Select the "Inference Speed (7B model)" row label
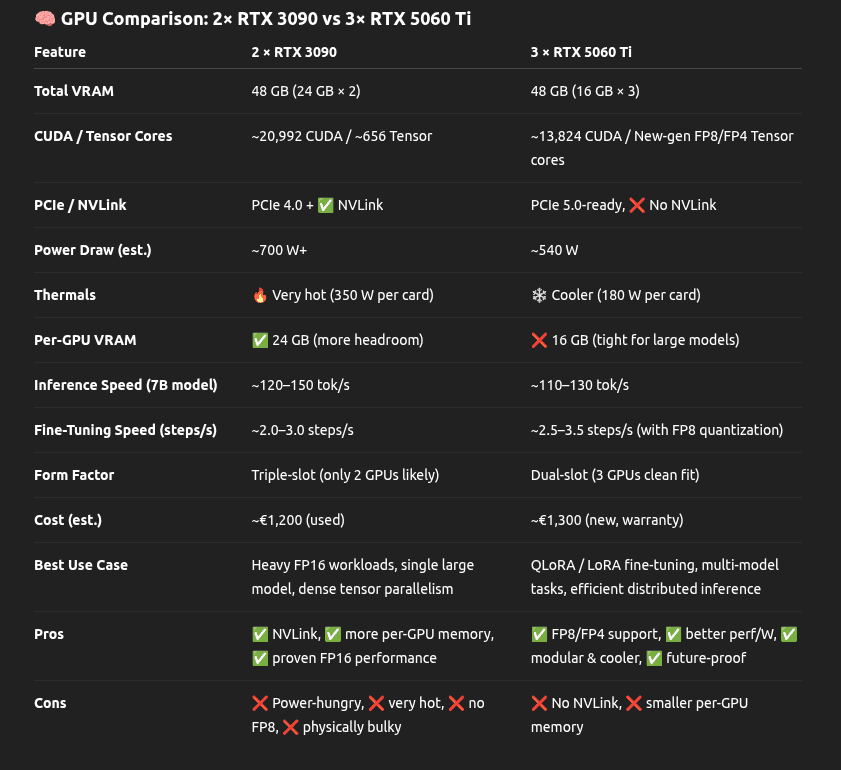The image size is (841, 770). pyautogui.click(x=125, y=385)
